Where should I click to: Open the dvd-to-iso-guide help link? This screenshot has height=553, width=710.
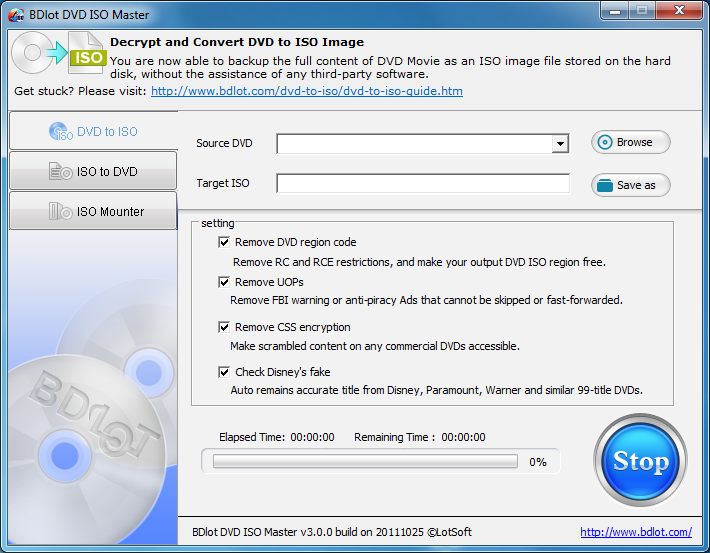click(307, 91)
